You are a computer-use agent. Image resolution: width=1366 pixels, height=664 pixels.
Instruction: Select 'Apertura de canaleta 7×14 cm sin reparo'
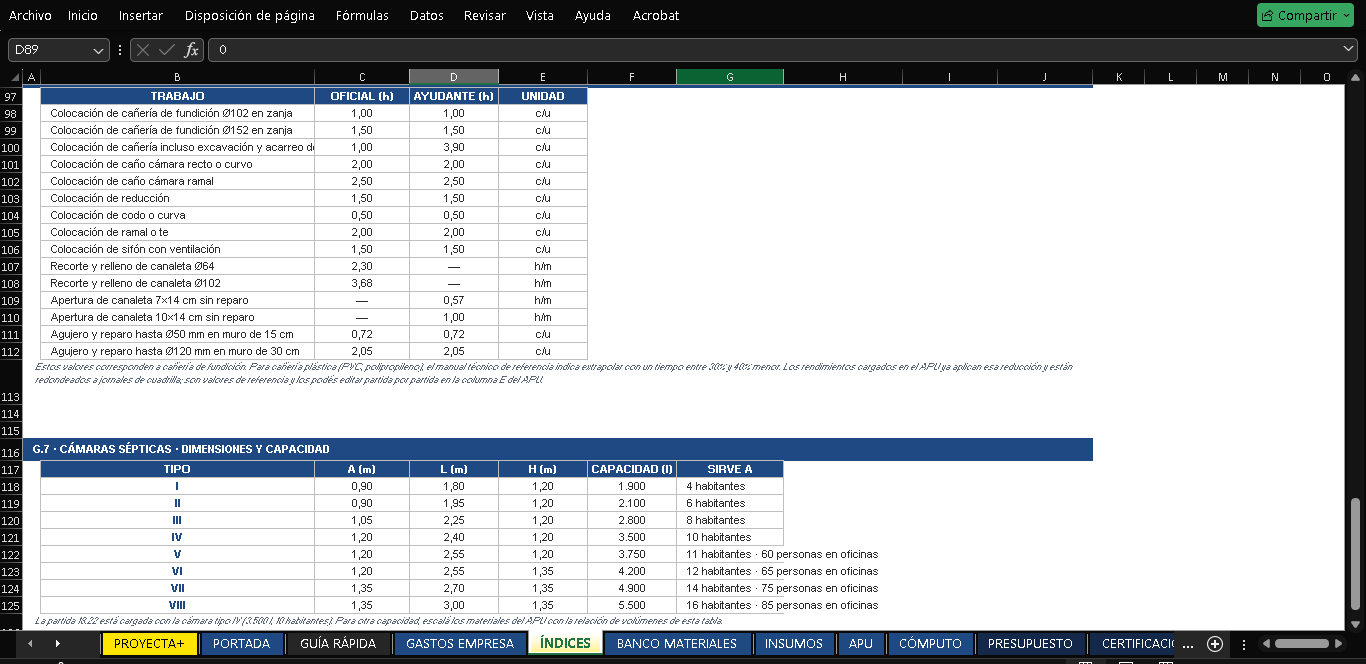[178, 300]
